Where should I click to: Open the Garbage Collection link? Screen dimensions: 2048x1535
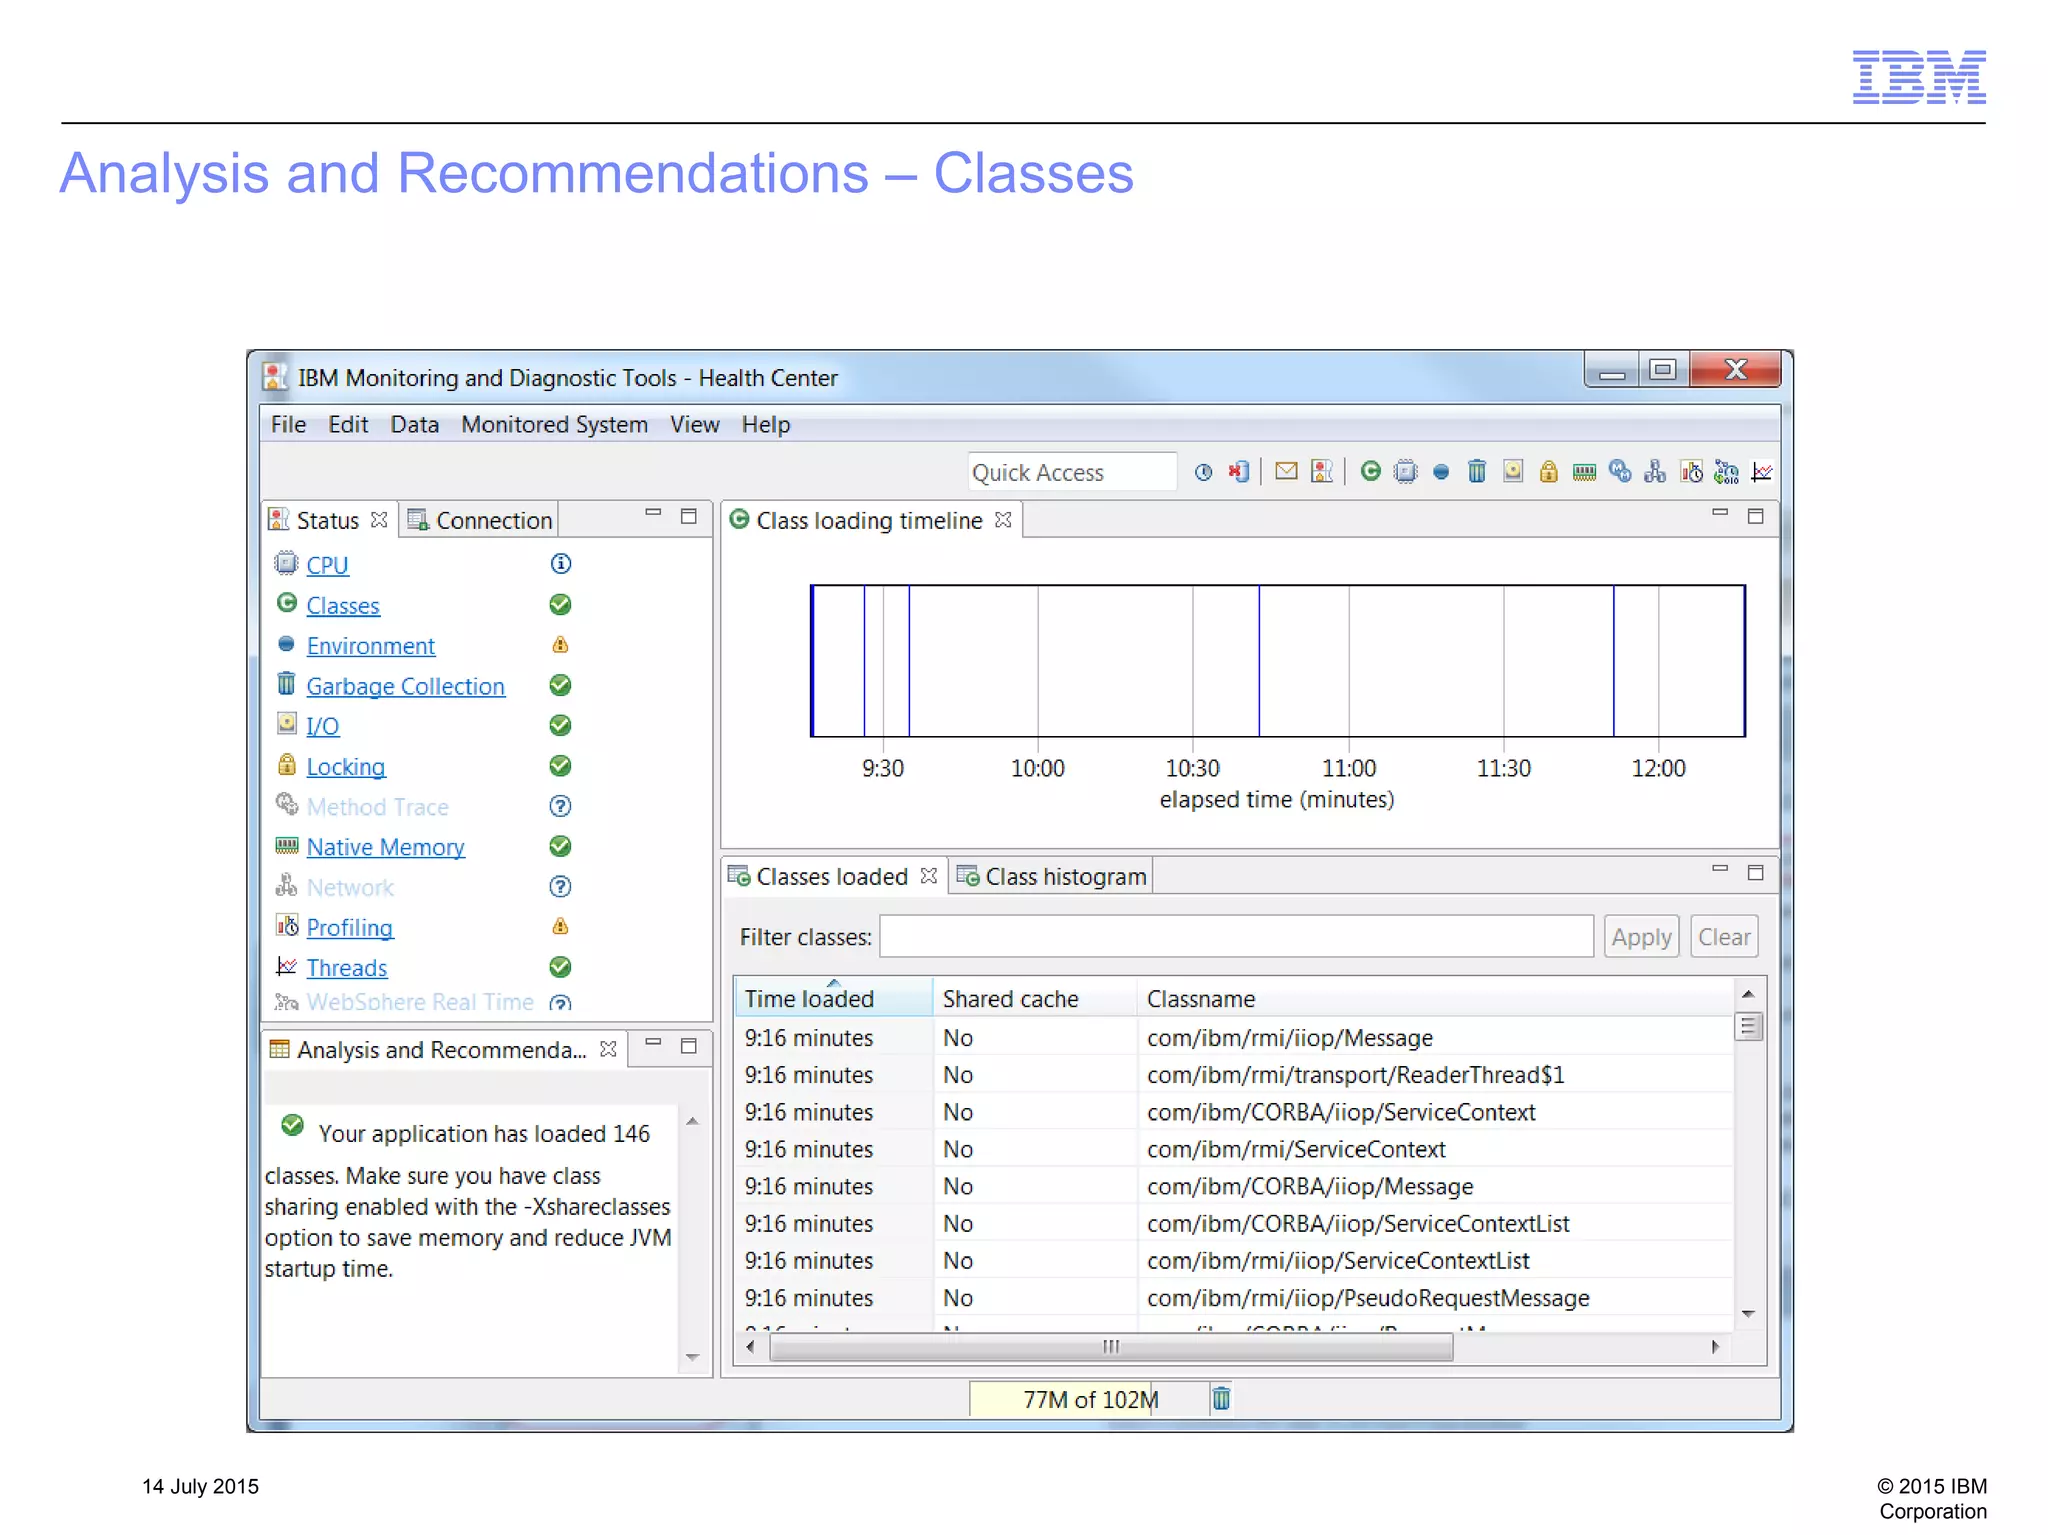(x=405, y=687)
